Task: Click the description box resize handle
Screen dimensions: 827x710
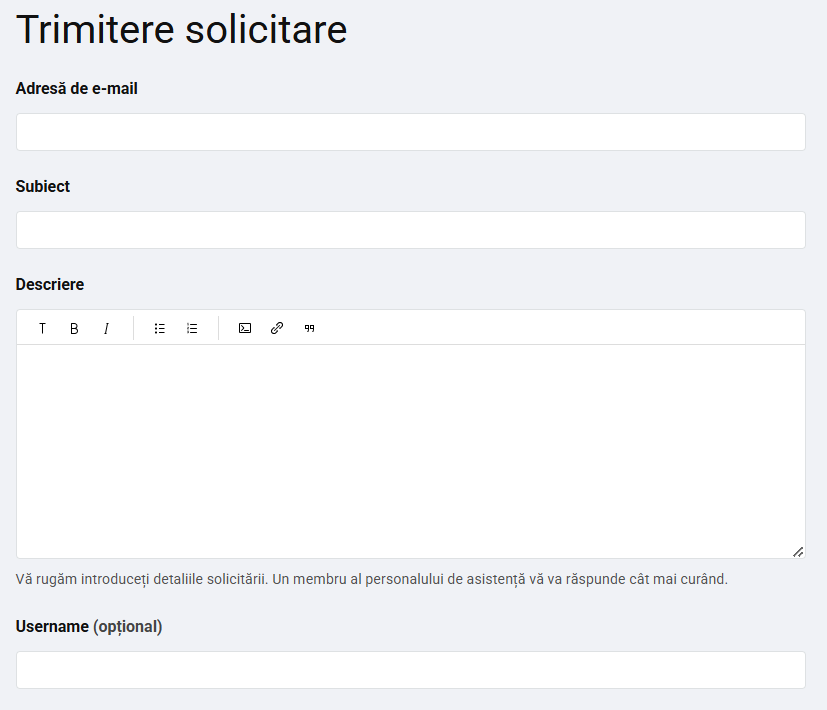Action: click(798, 552)
